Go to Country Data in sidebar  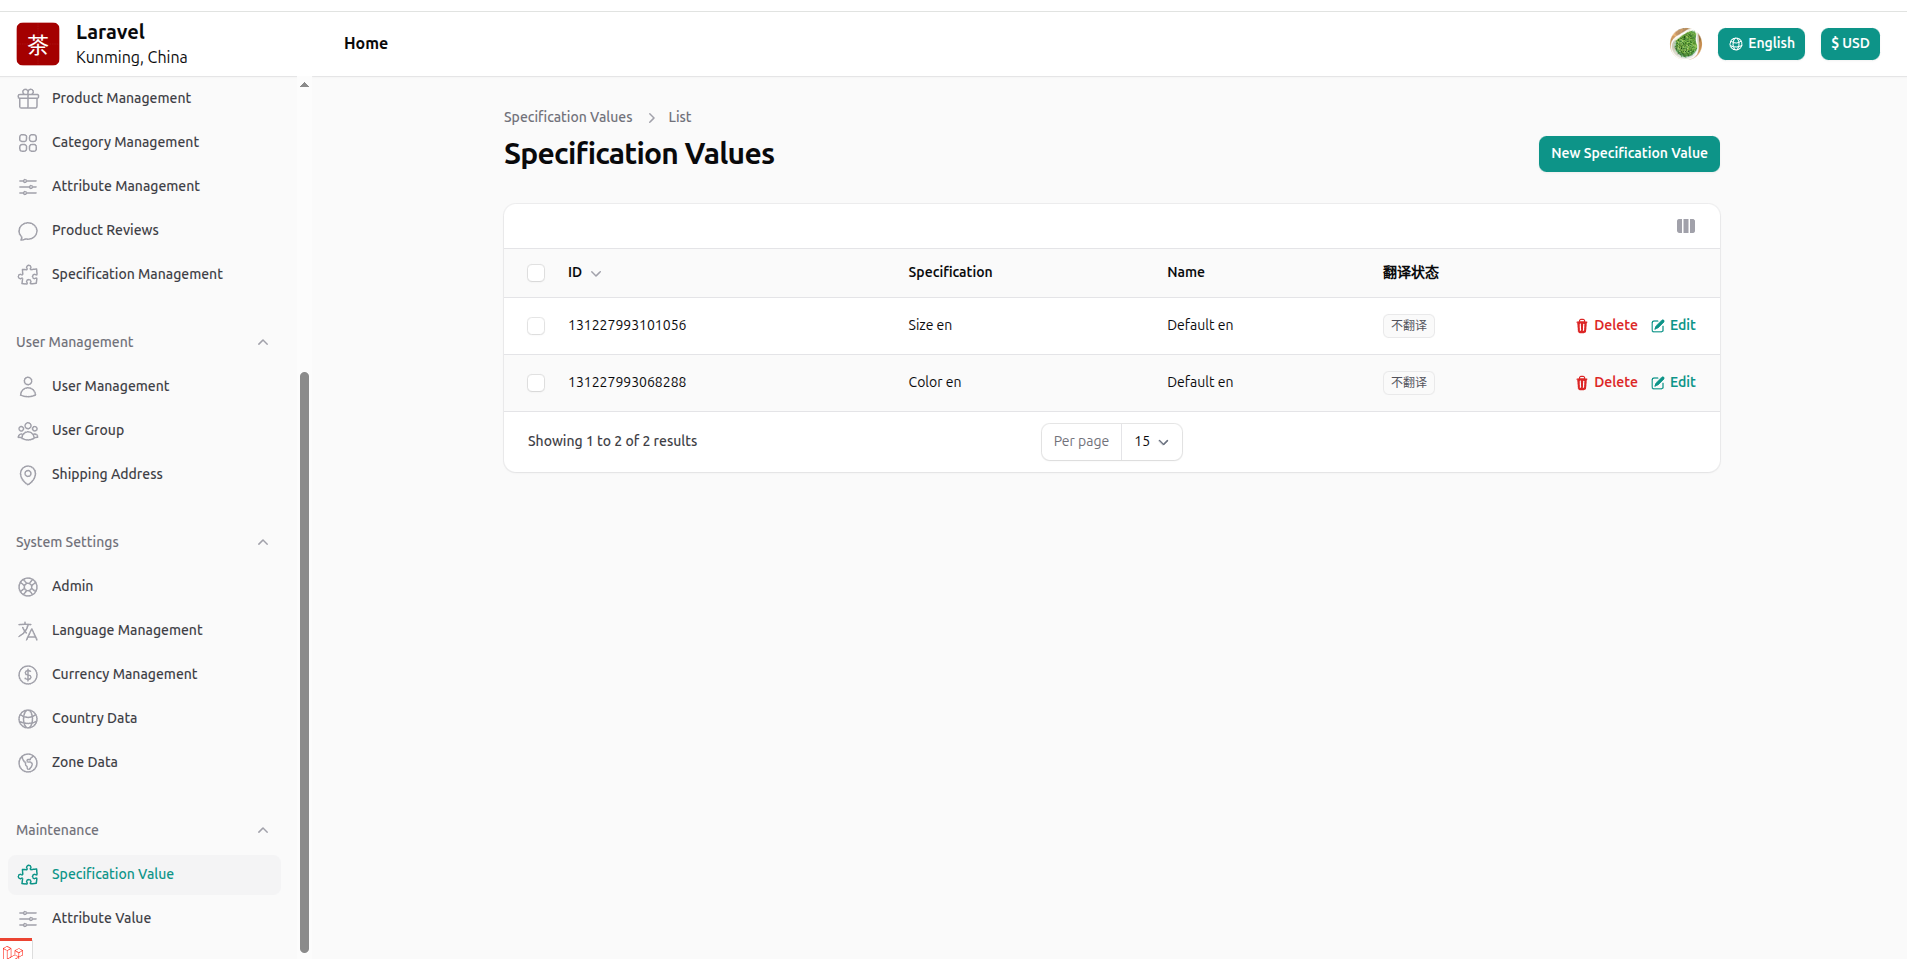(x=94, y=718)
